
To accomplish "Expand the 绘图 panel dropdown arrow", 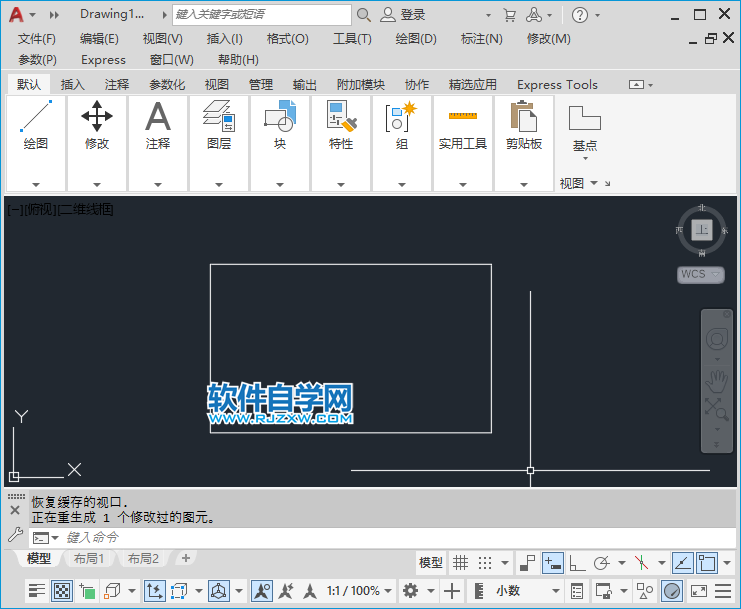I will pyautogui.click(x=36, y=185).
